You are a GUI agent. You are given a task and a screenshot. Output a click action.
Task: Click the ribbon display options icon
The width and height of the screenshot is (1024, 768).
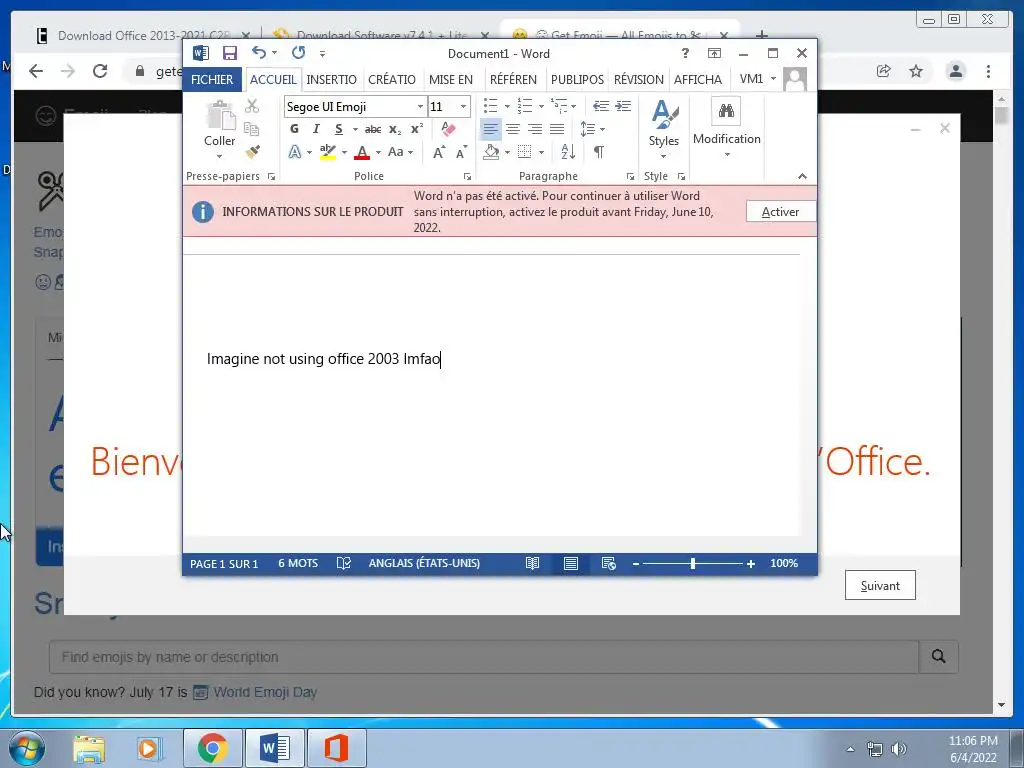[x=714, y=53]
